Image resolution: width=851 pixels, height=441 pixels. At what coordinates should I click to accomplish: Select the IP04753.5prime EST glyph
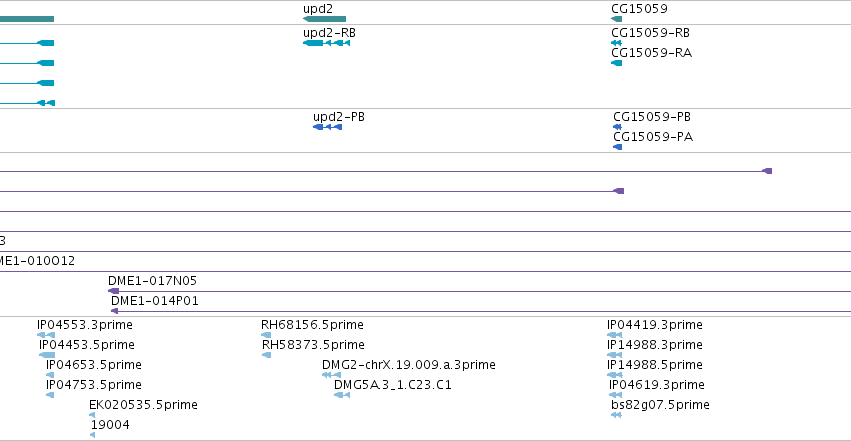coord(50,395)
